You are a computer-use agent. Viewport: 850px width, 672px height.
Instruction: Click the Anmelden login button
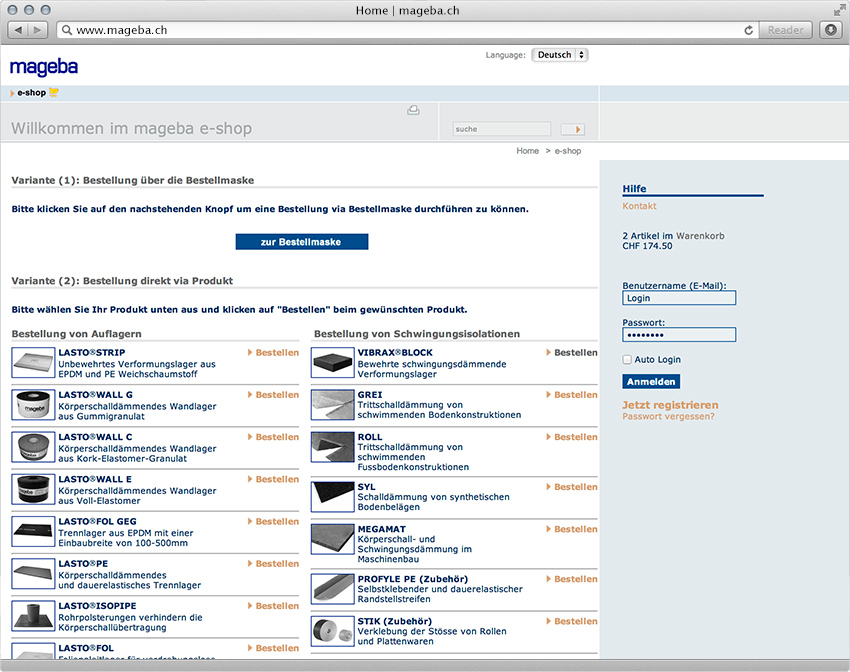(651, 382)
